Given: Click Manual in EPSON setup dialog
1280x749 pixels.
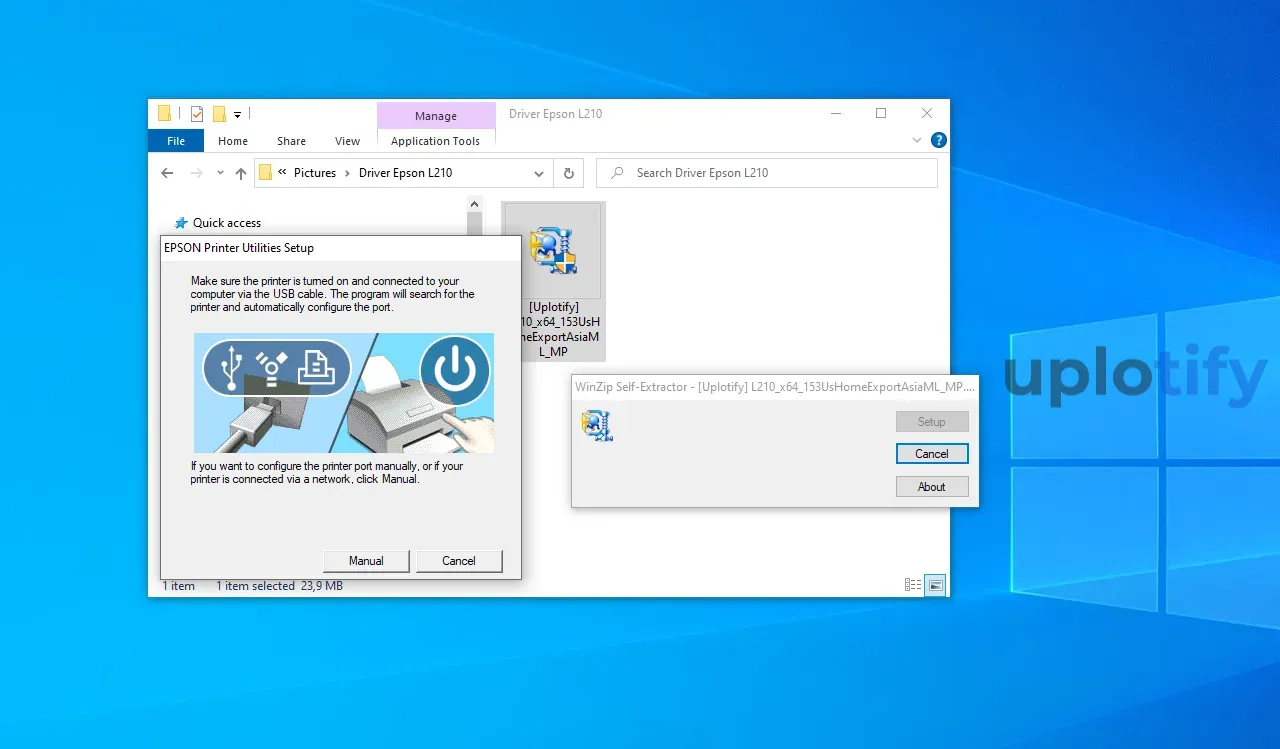Looking at the screenshot, I should 366,561.
